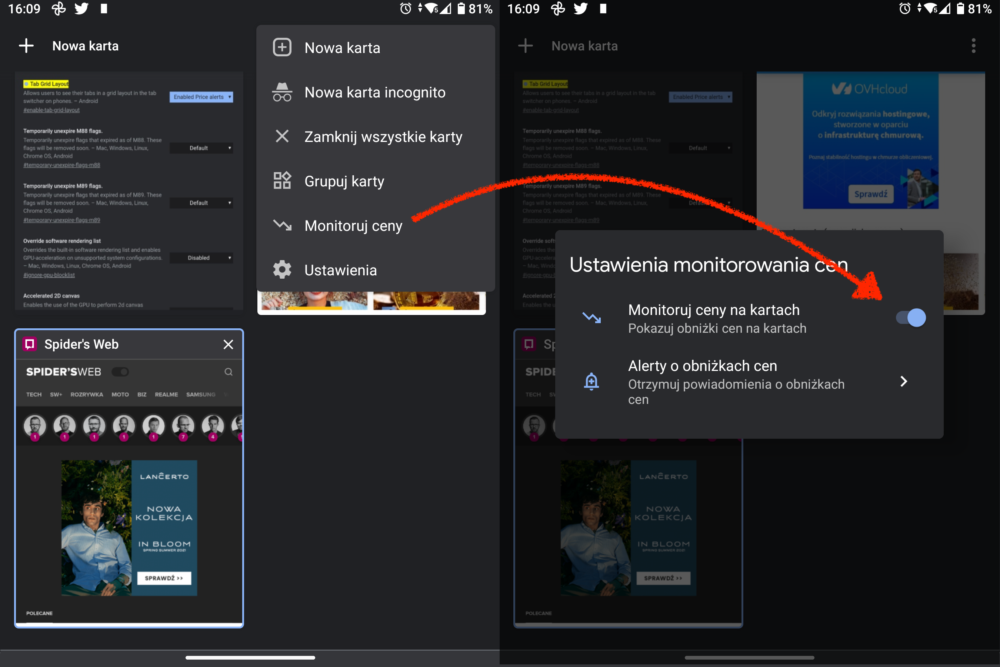
Task: Open the Default dropdown for M89 flags on the left
Action: point(202,203)
